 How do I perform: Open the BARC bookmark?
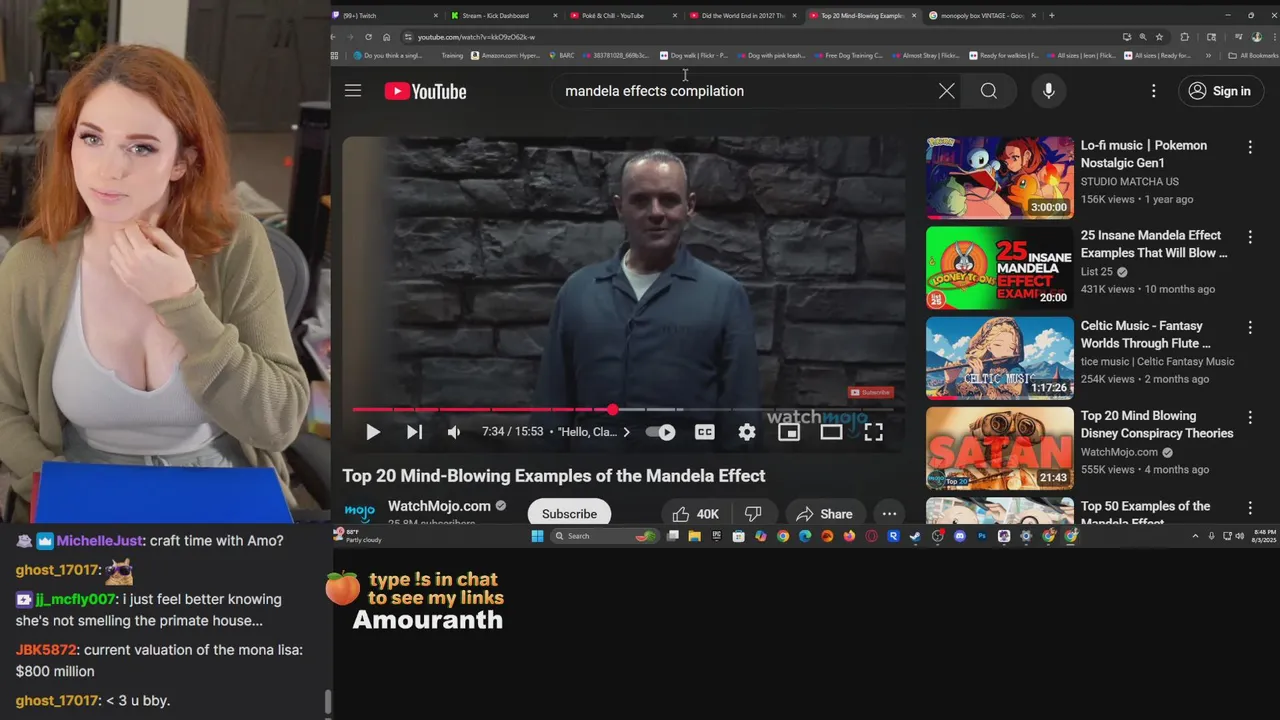(561, 56)
